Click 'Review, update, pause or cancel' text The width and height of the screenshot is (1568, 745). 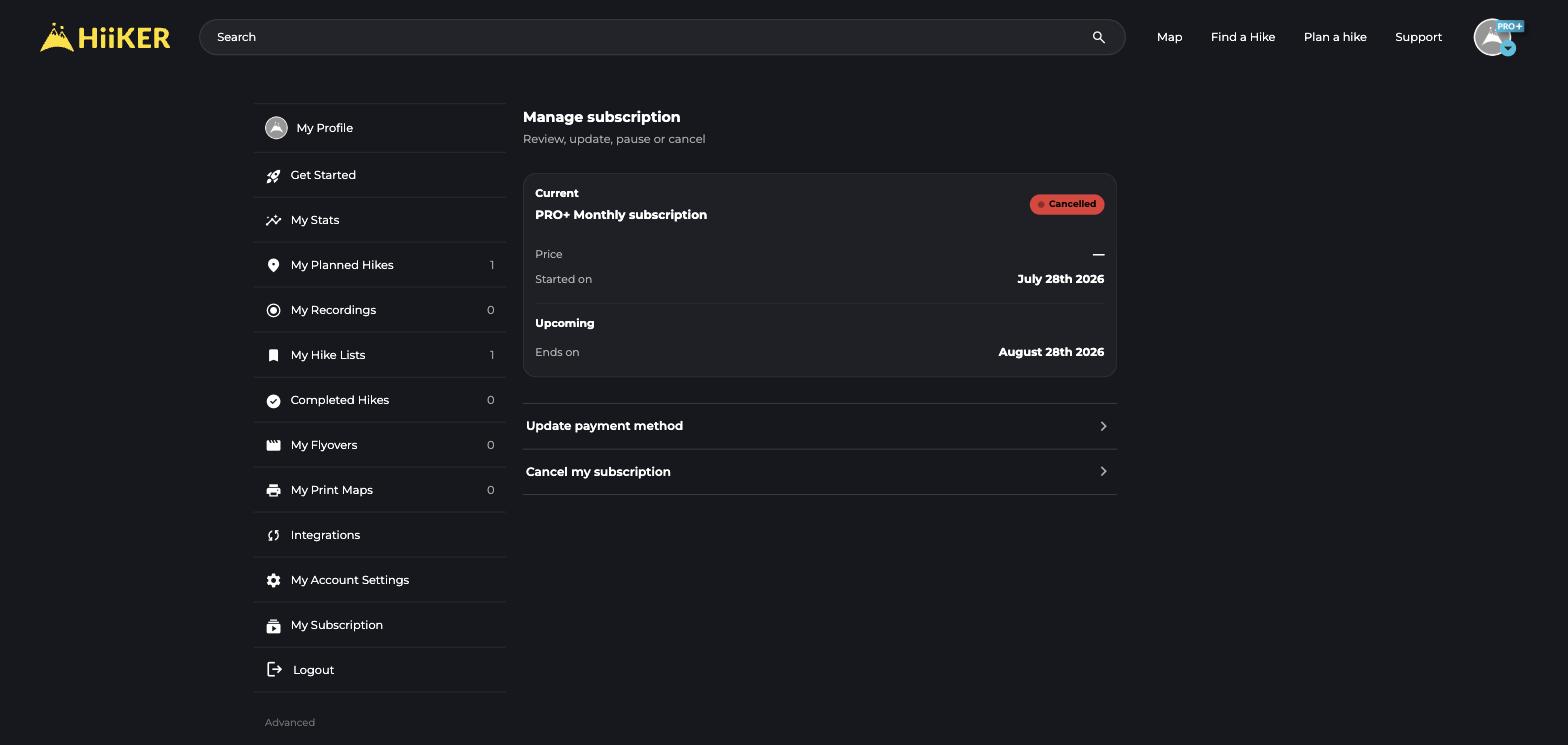pyautogui.click(x=614, y=139)
